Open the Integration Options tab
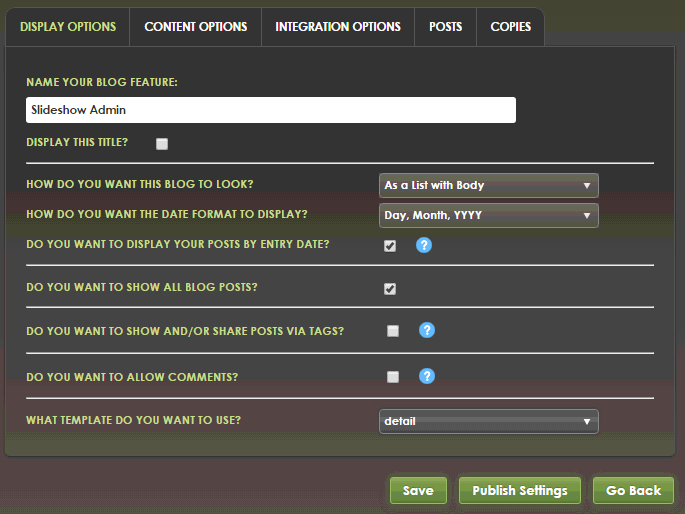The height and width of the screenshot is (514, 685). point(338,27)
